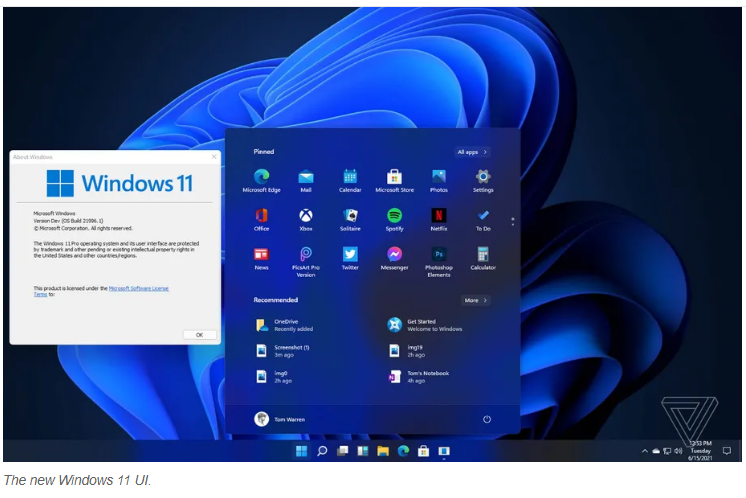
Task: Launch Netflix
Action: pyautogui.click(x=439, y=219)
